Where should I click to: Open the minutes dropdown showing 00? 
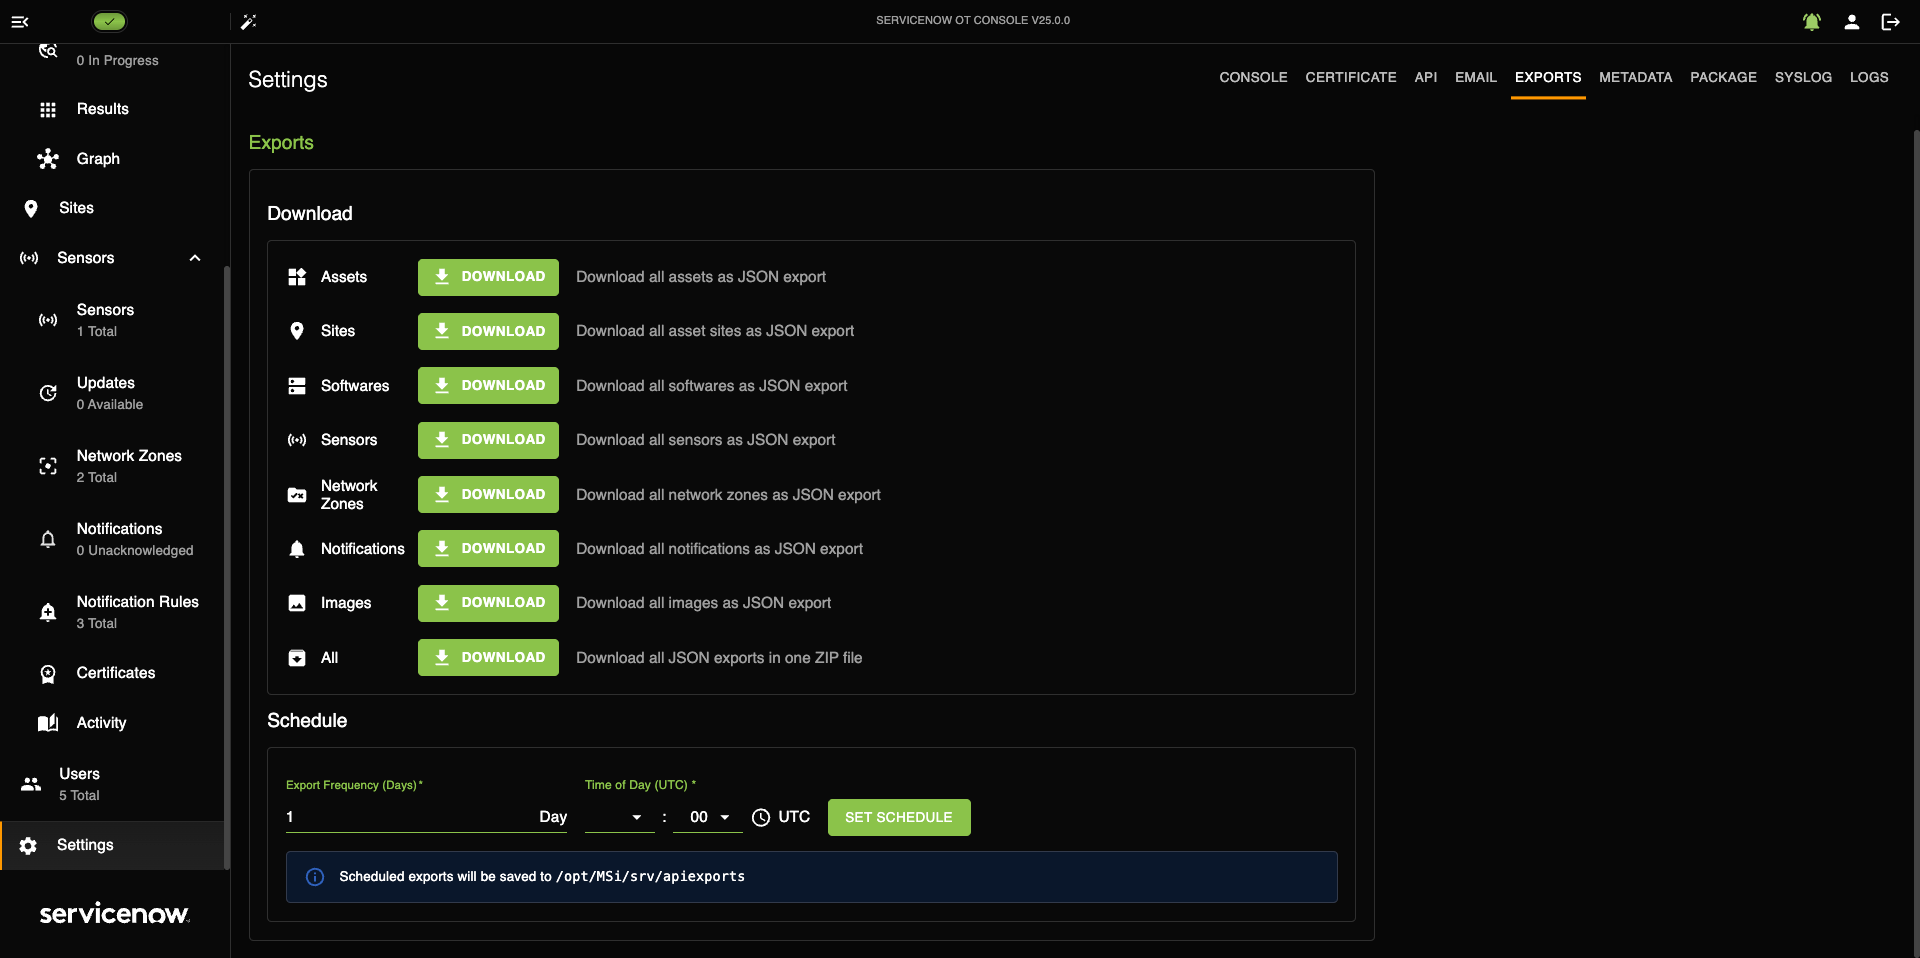tap(708, 817)
